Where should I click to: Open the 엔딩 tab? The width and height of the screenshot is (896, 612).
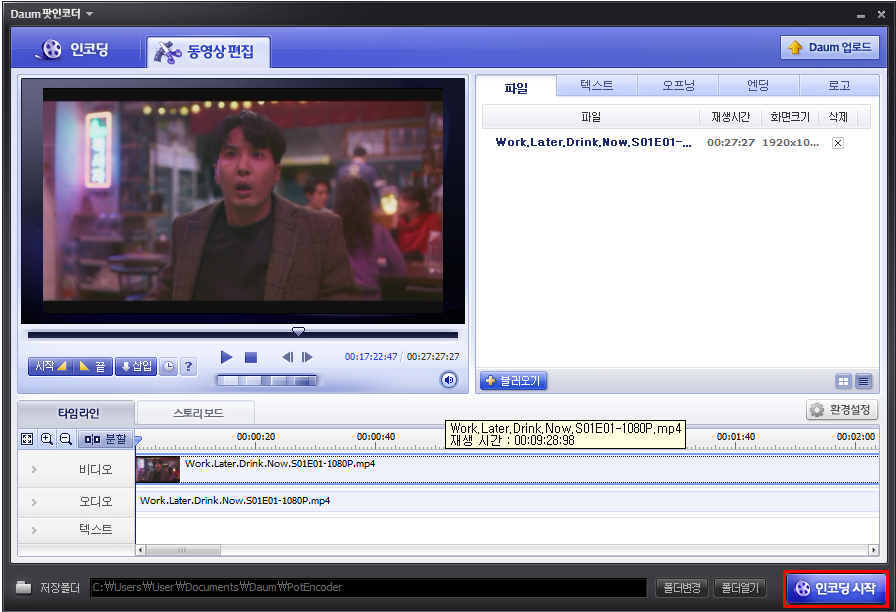758,86
